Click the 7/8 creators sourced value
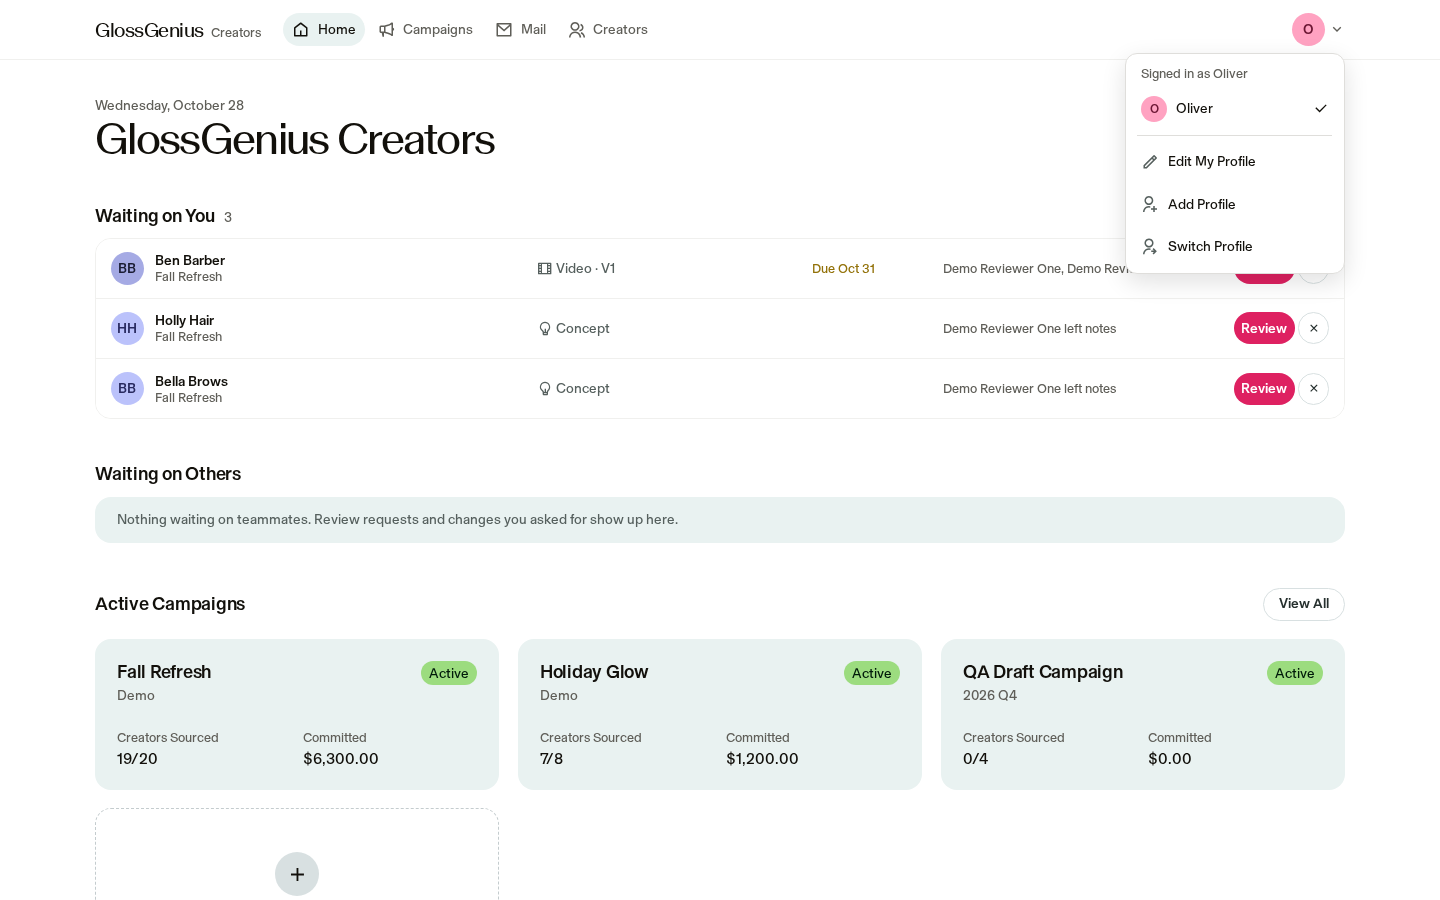Image resolution: width=1440 pixels, height=900 pixels. click(552, 759)
